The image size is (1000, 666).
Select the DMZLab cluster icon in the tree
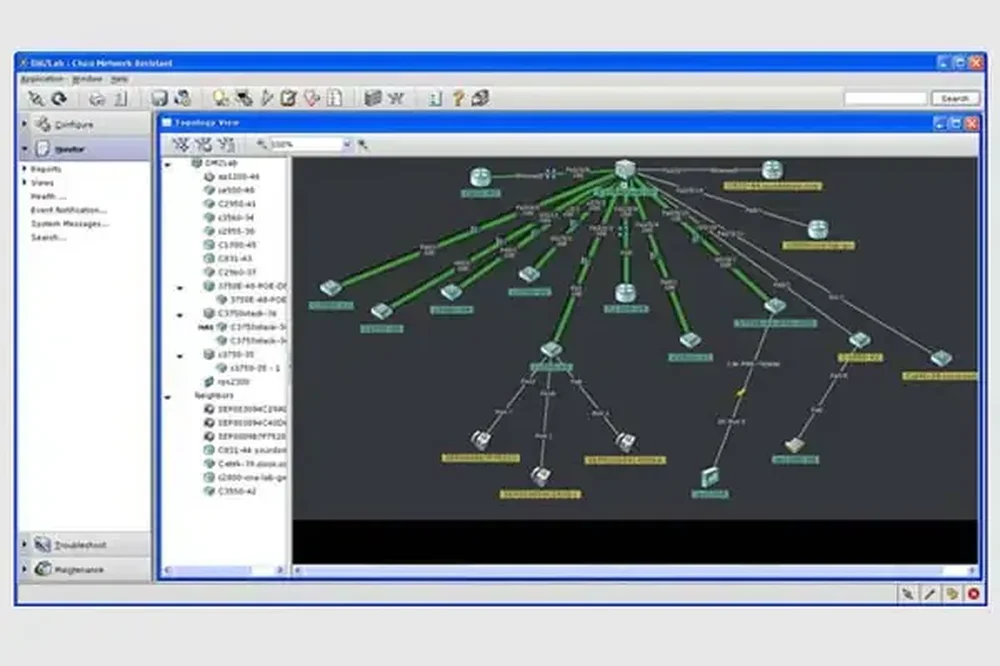click(x=199, y=162)
